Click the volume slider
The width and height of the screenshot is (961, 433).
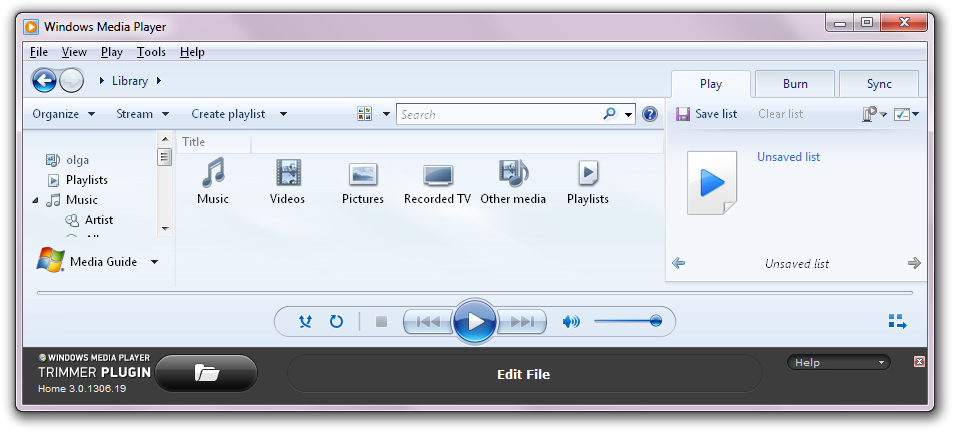[628, 321]
